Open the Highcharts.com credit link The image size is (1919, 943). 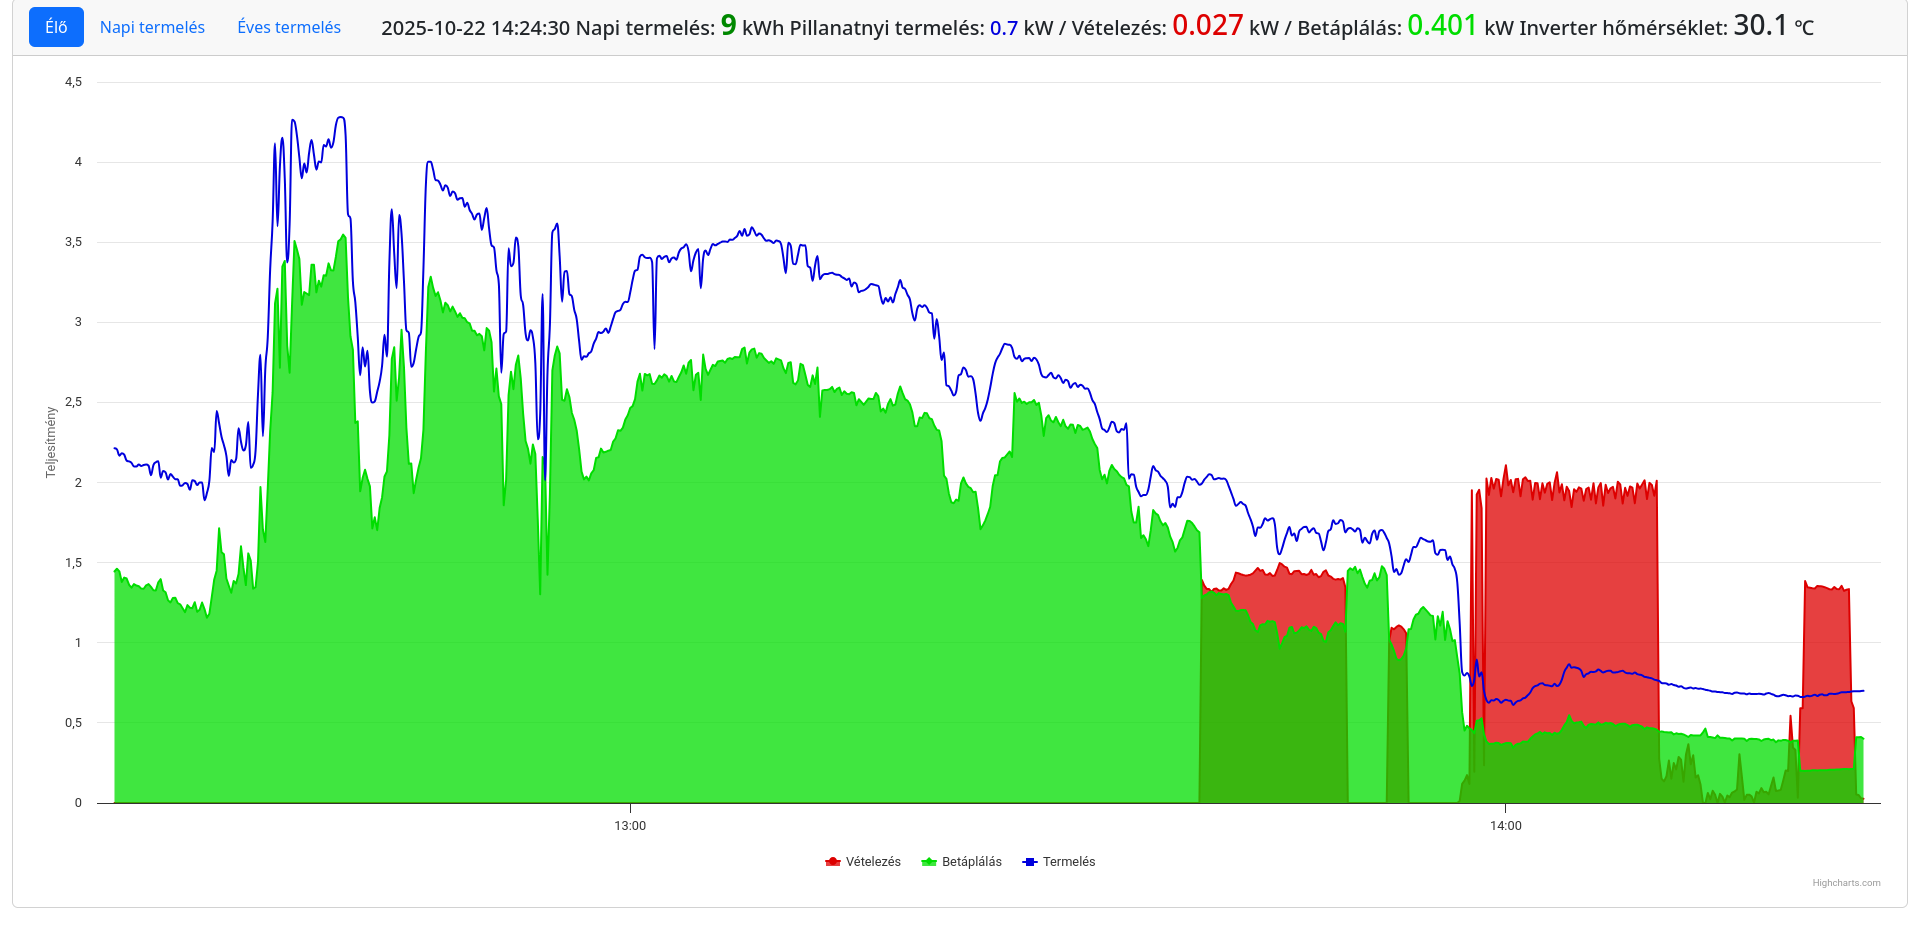coord(1846,883)
